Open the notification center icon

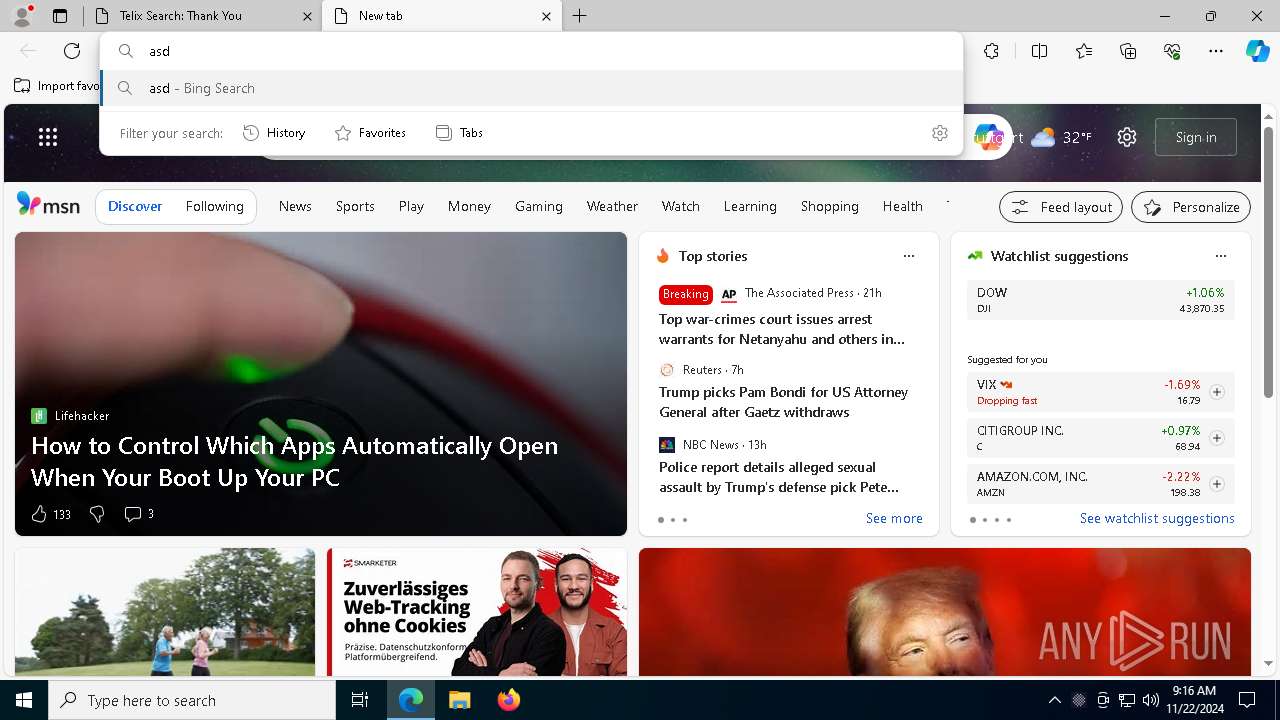pos(1247,700)
